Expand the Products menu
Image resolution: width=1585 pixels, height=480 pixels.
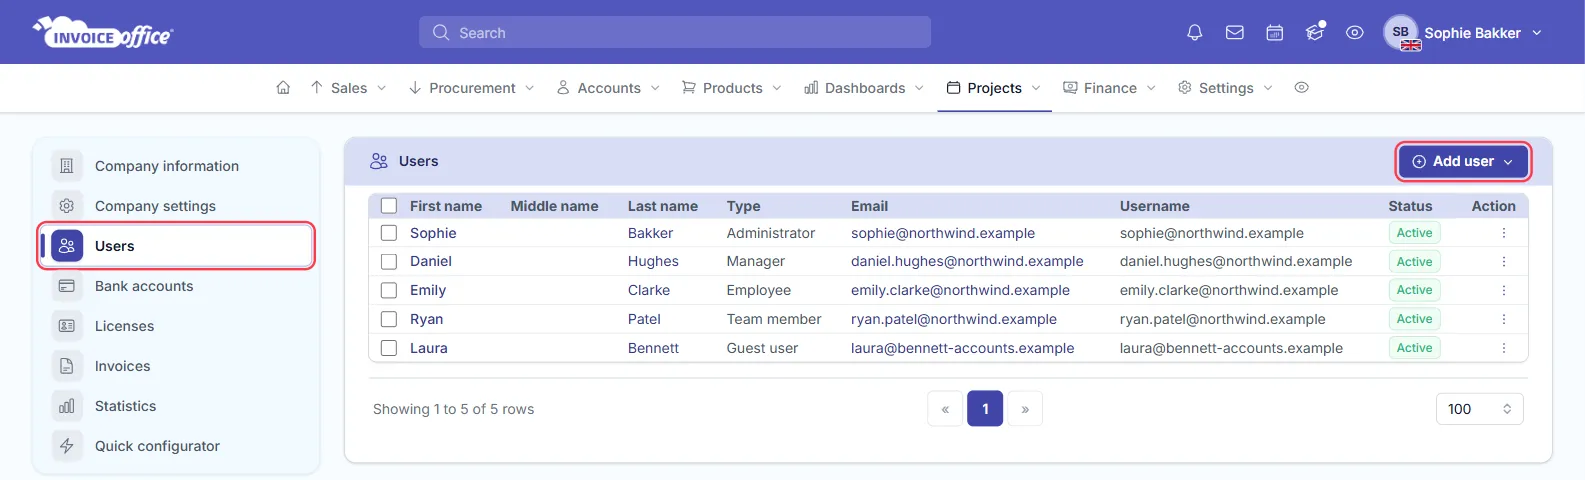click(x=731, y=88)
